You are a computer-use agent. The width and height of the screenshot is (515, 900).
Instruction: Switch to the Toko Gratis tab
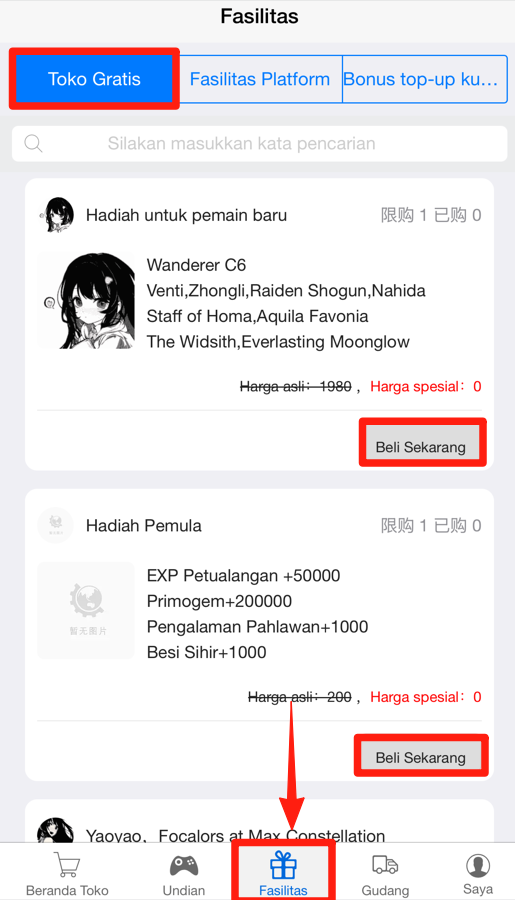94,79
